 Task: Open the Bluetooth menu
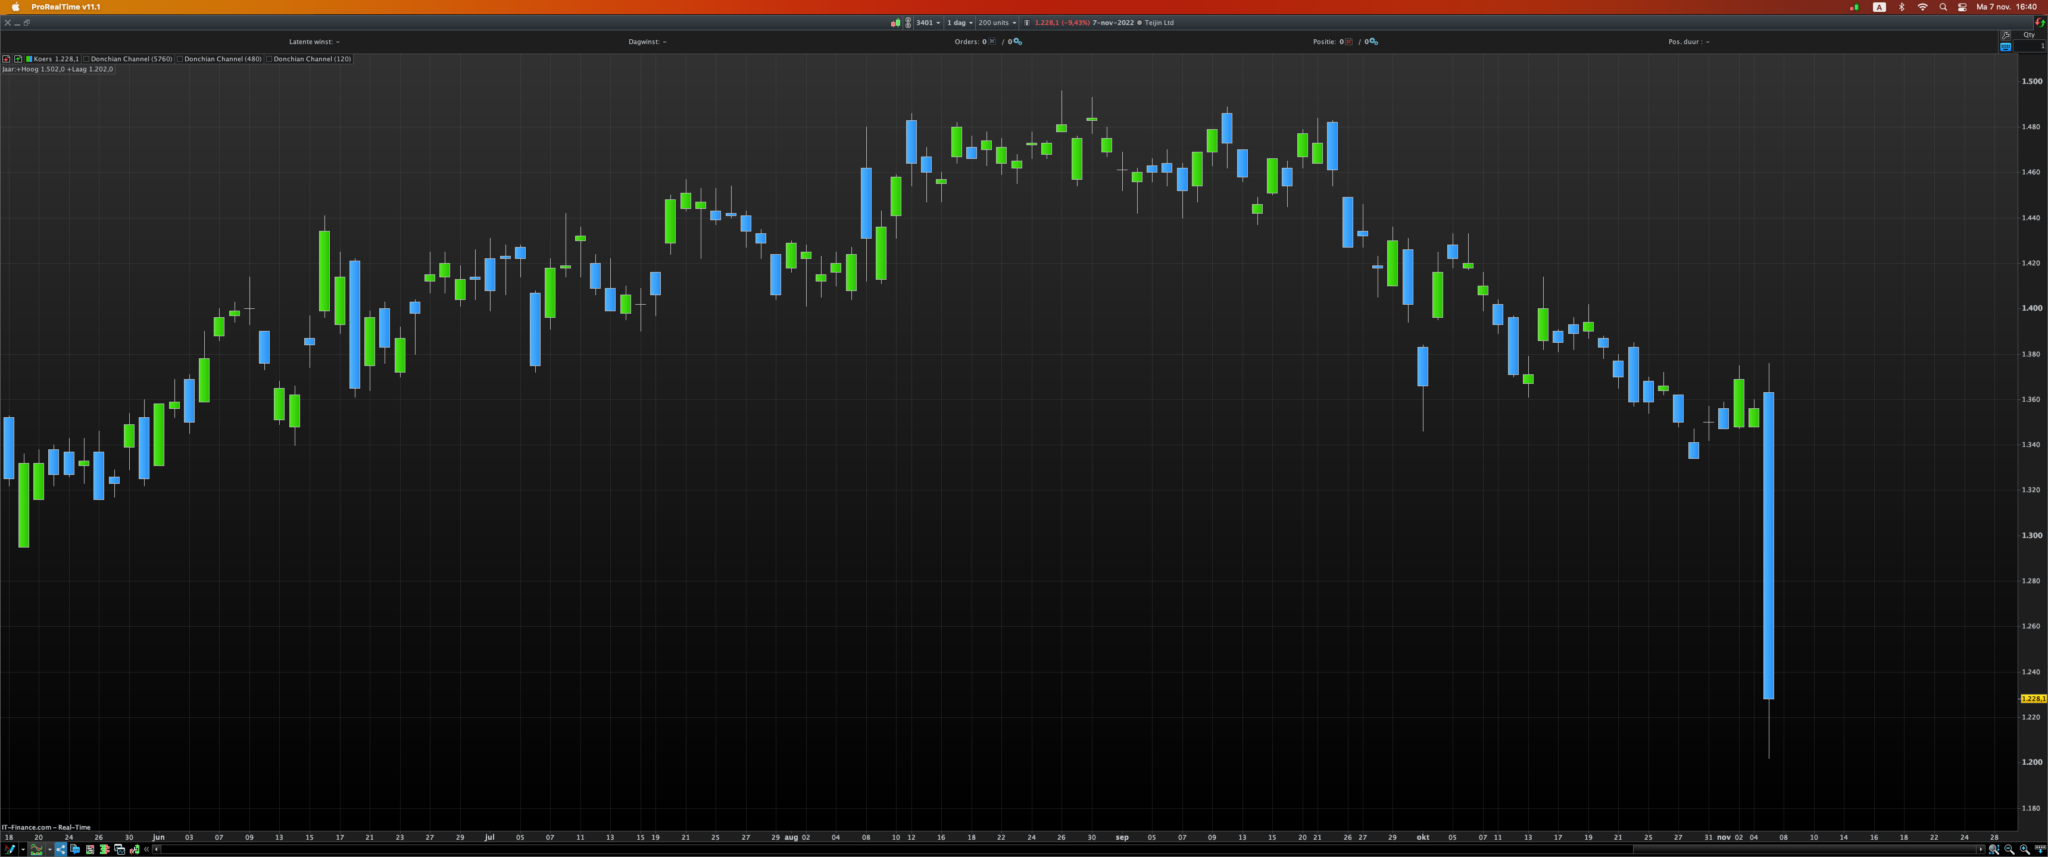point(1901,7)
